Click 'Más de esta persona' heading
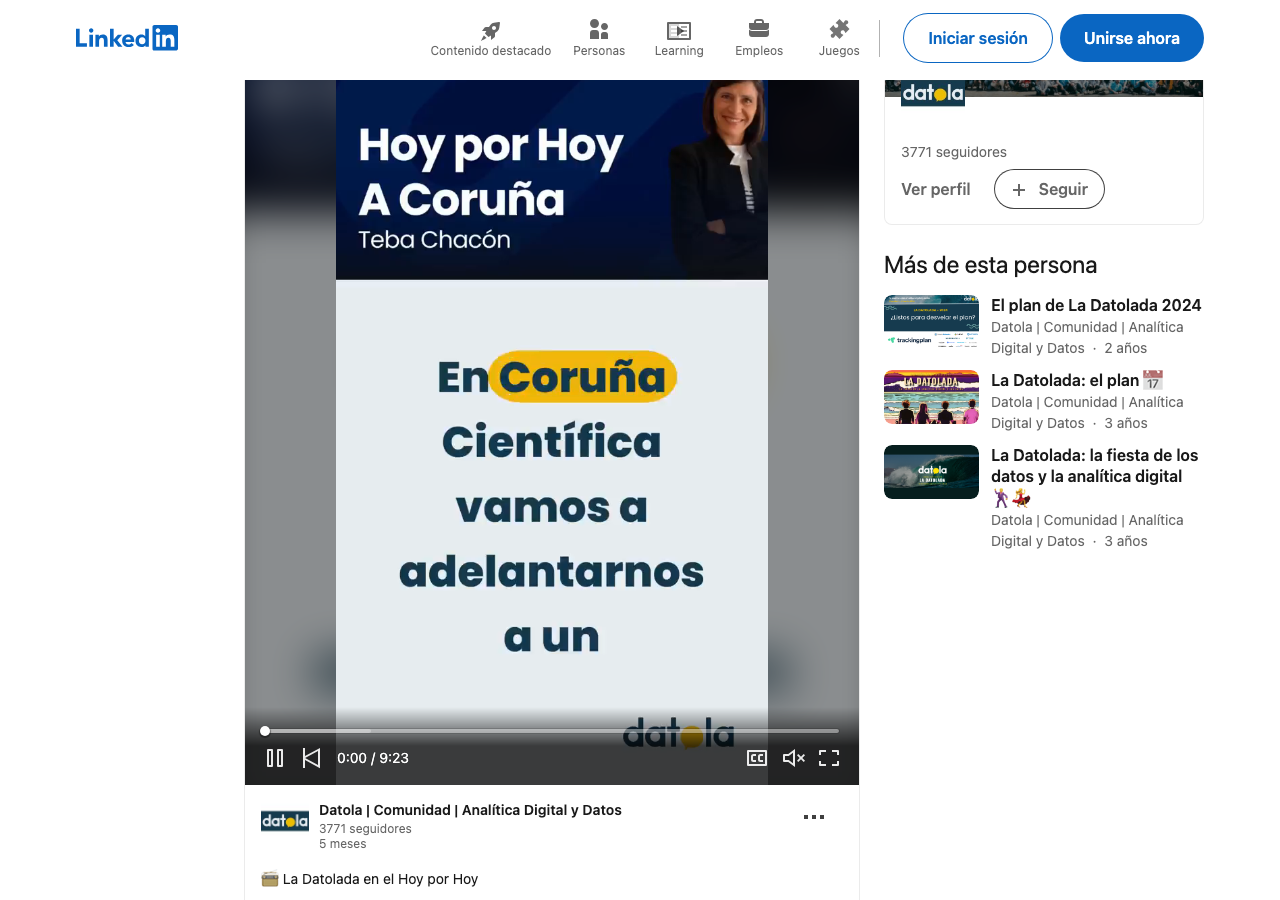 (x=991, y=265)
